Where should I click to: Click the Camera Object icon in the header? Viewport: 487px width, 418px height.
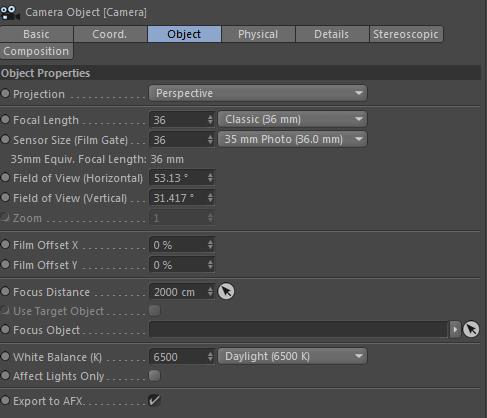click(x=9, y=12)
